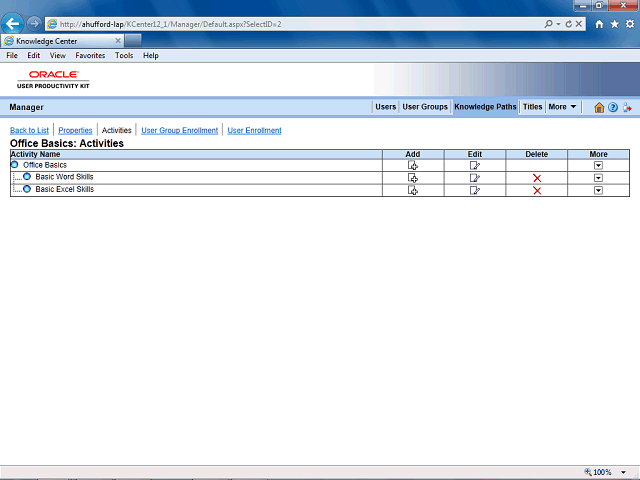Open the User Group Enrollment link
This screenshot has height=480, width=640.
[x=180, y=130]
